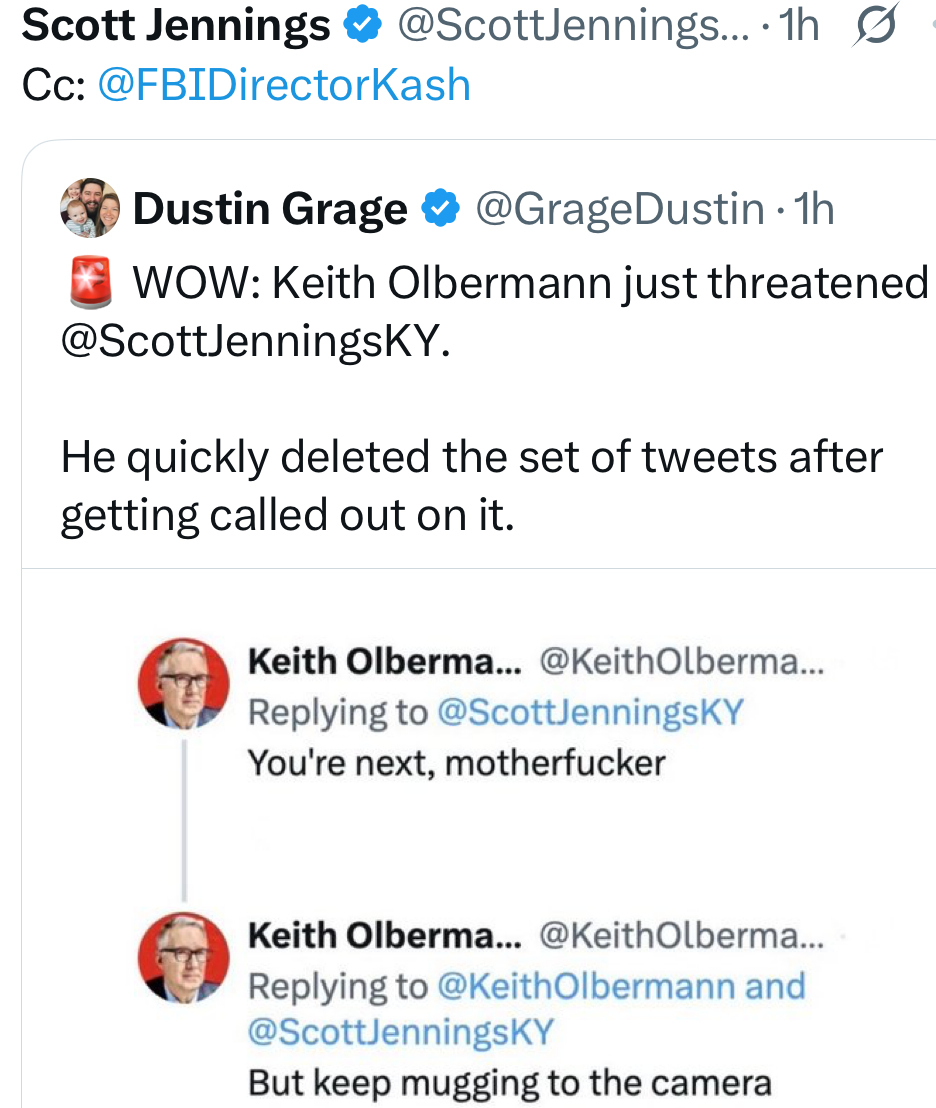Open Dustin Grage's profile name link

click(270, 209)
